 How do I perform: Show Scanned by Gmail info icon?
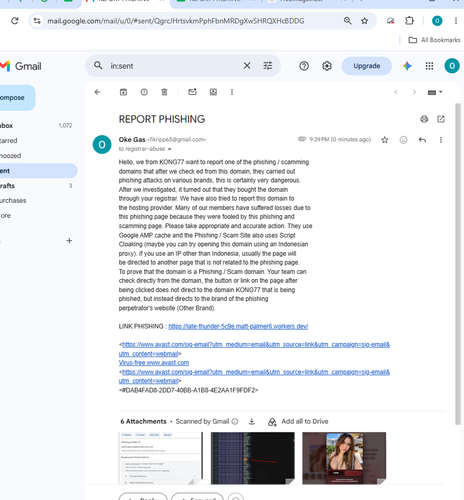pos(235,422)
